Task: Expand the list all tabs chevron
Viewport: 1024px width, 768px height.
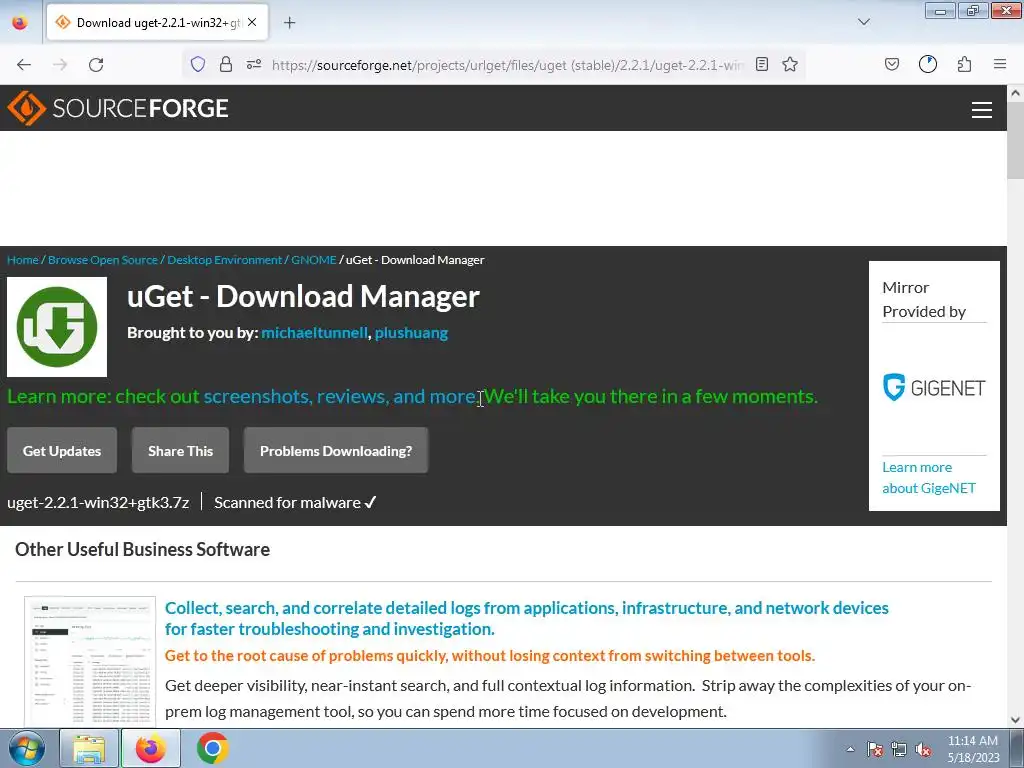Action: pyautogui.click(x=864, y=22)
